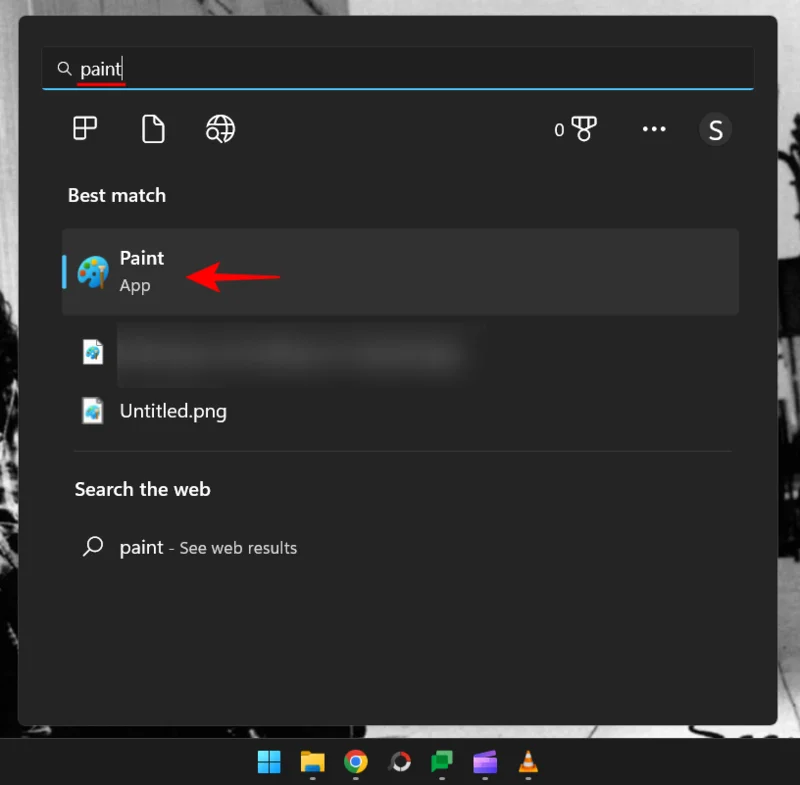Filter search results by Apps
This screenshot has height=785, width=800.
(x=86, y=129)
